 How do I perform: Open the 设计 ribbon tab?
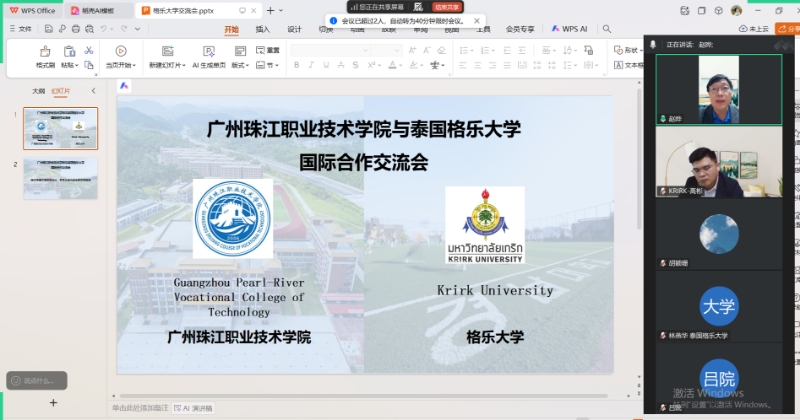click(x=294, y=29)
